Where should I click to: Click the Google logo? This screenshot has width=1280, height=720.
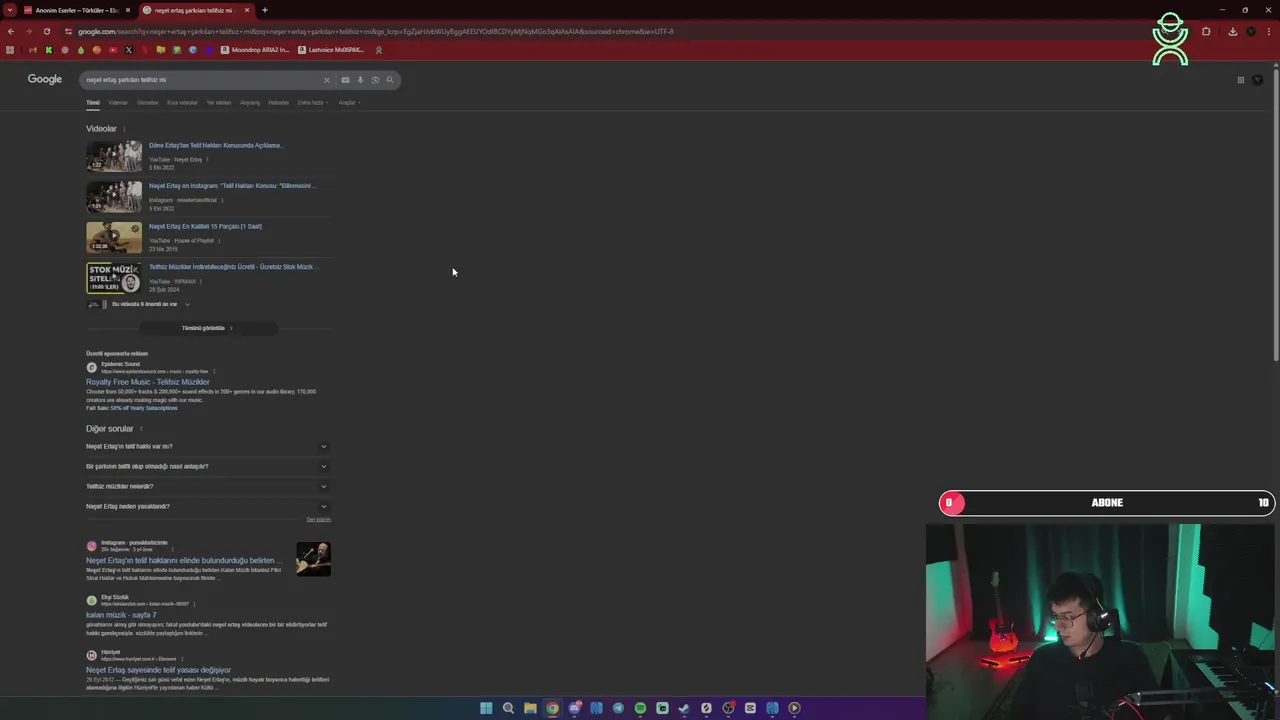pyautogui.click(x=45, y=79)
